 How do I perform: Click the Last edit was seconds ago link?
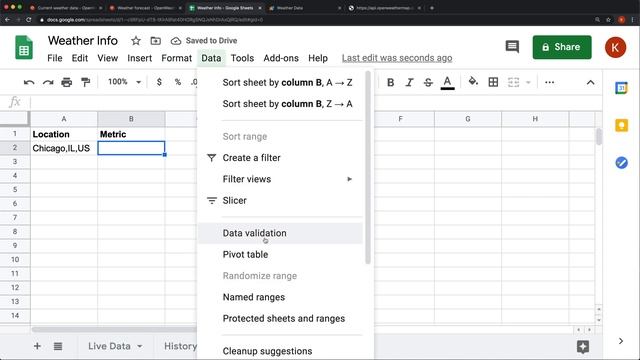[x=397, y=58]
